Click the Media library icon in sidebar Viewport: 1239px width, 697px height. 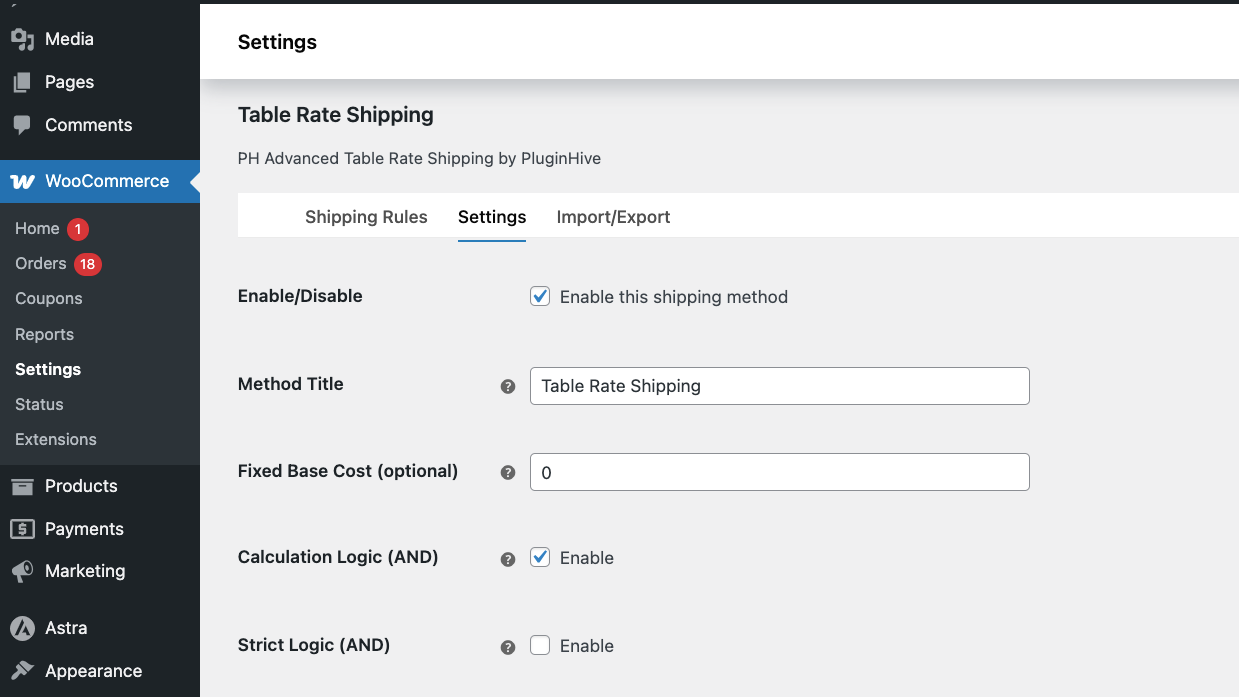point(22,39)
